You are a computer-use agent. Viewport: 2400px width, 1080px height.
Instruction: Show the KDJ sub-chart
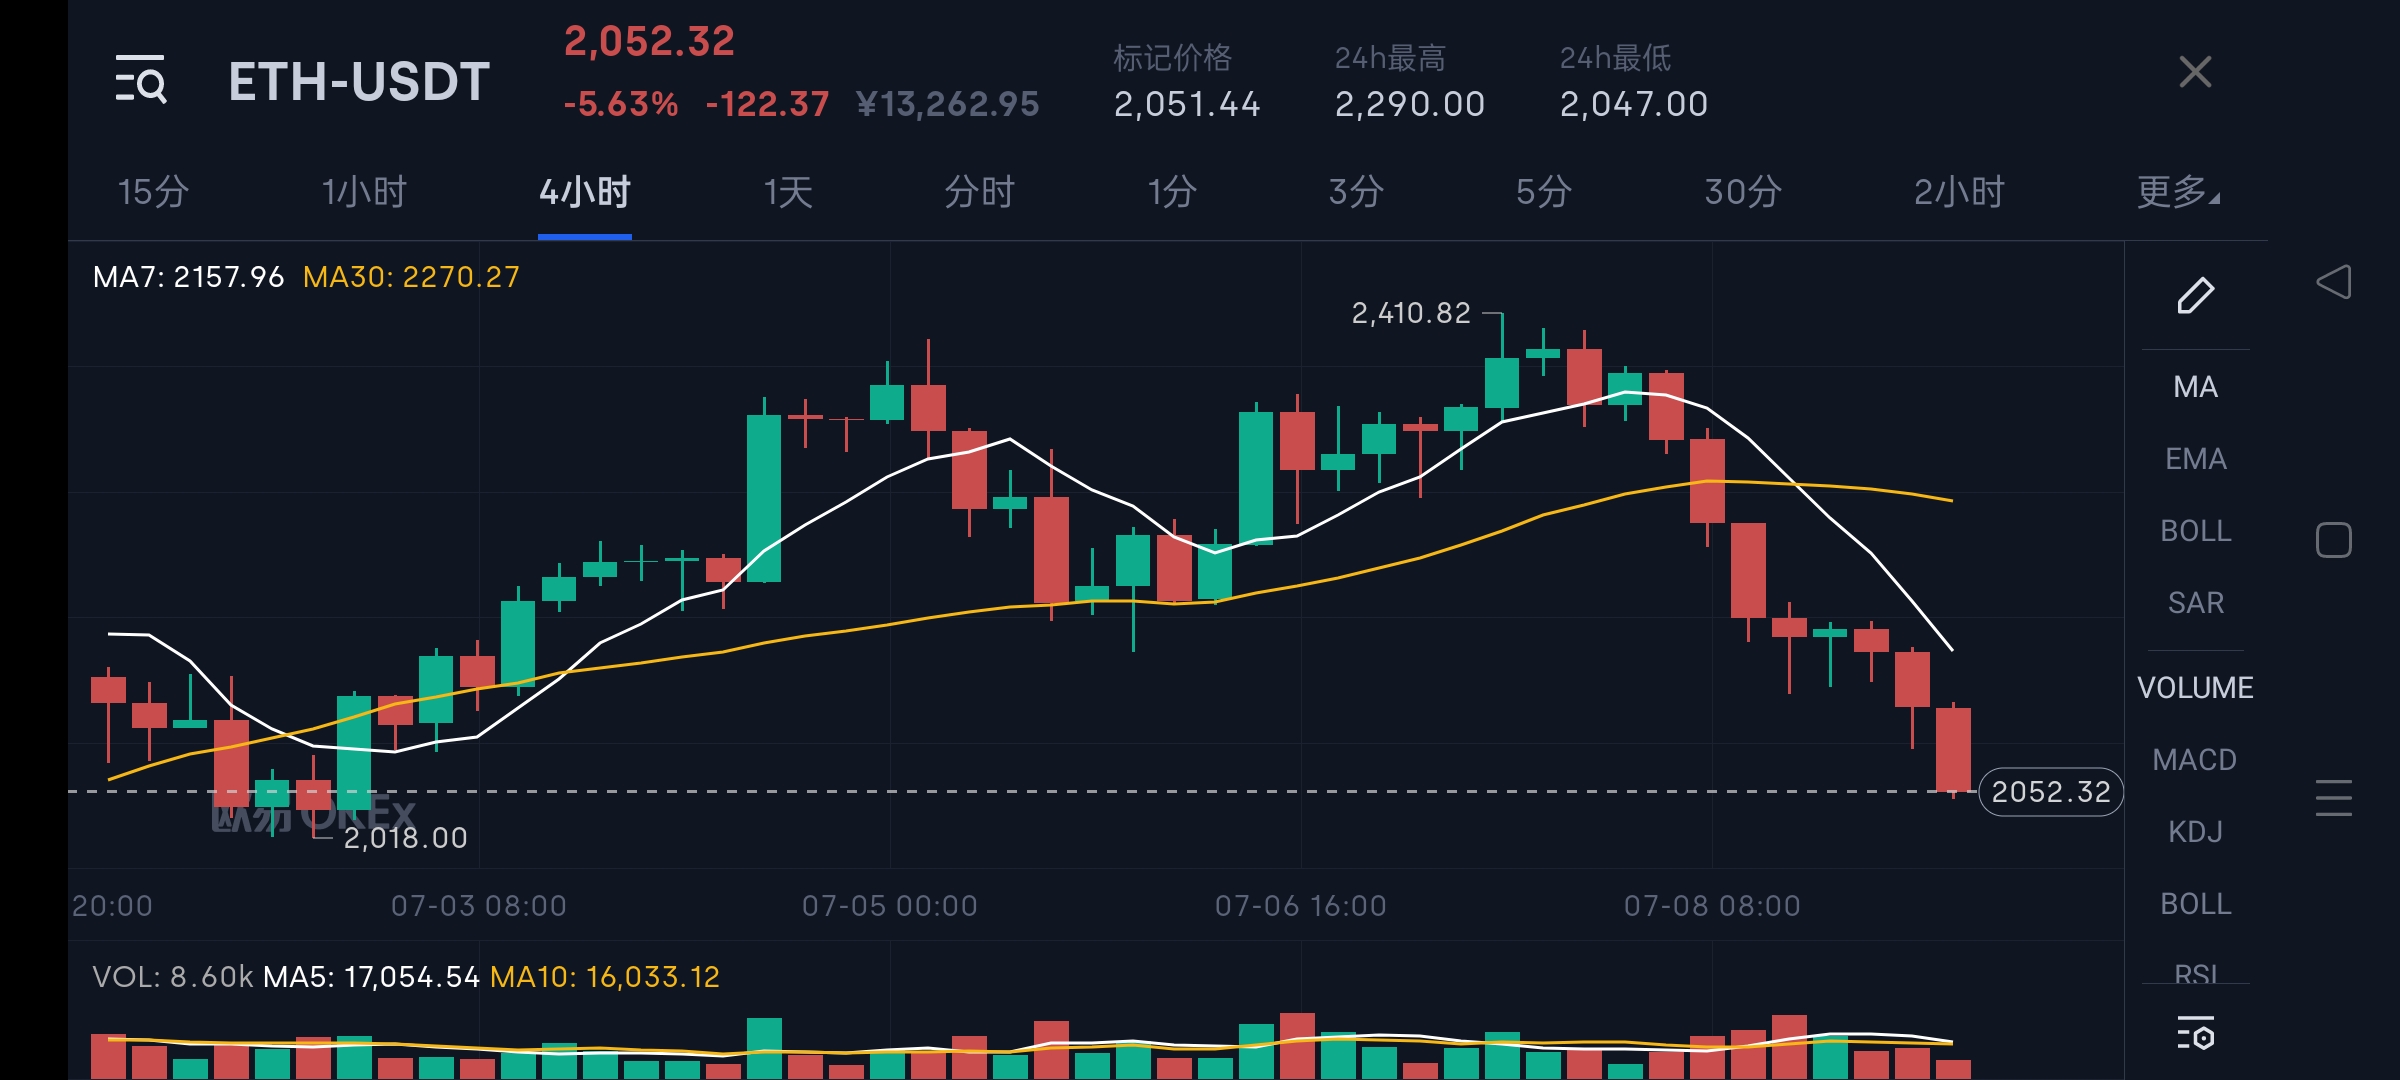[2195, 832]
